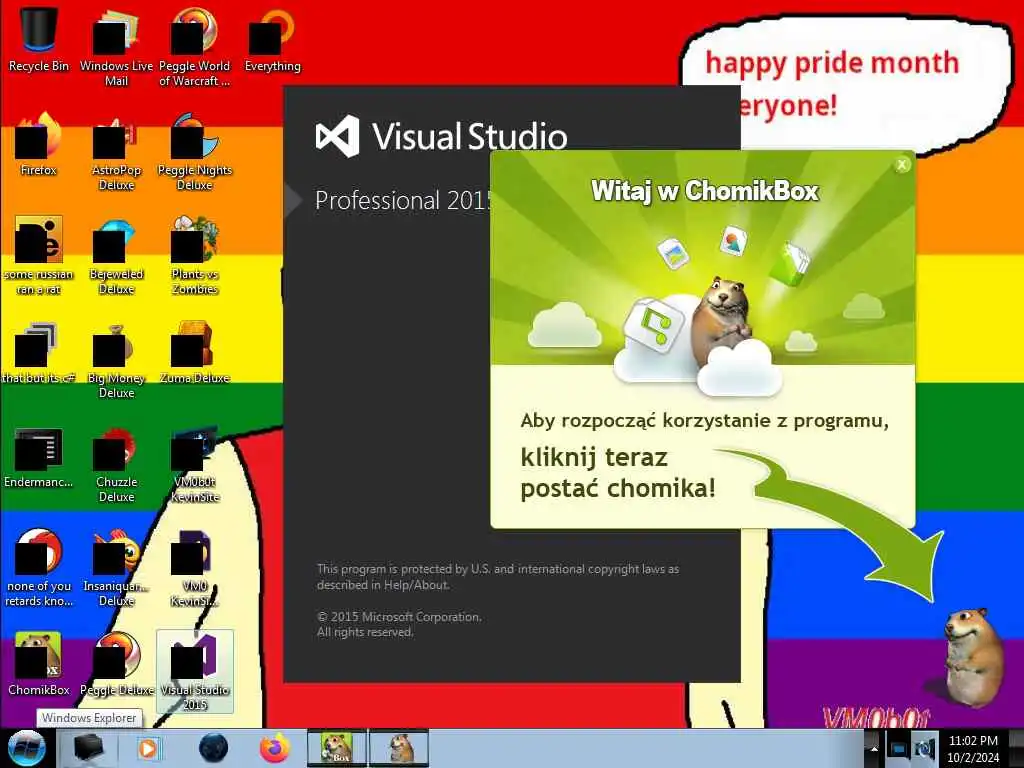
Task: Open Windows Live Mail desktop shortcut
Action: tap(116, 46)
